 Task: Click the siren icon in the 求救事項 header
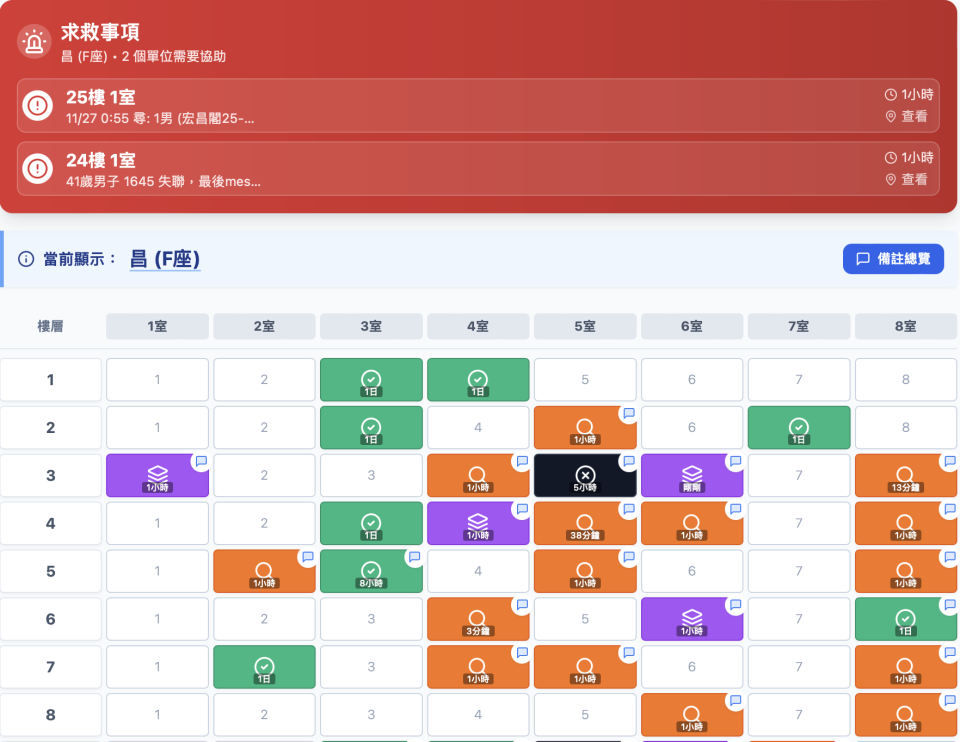pyautogui.click(x=33, y=41)
